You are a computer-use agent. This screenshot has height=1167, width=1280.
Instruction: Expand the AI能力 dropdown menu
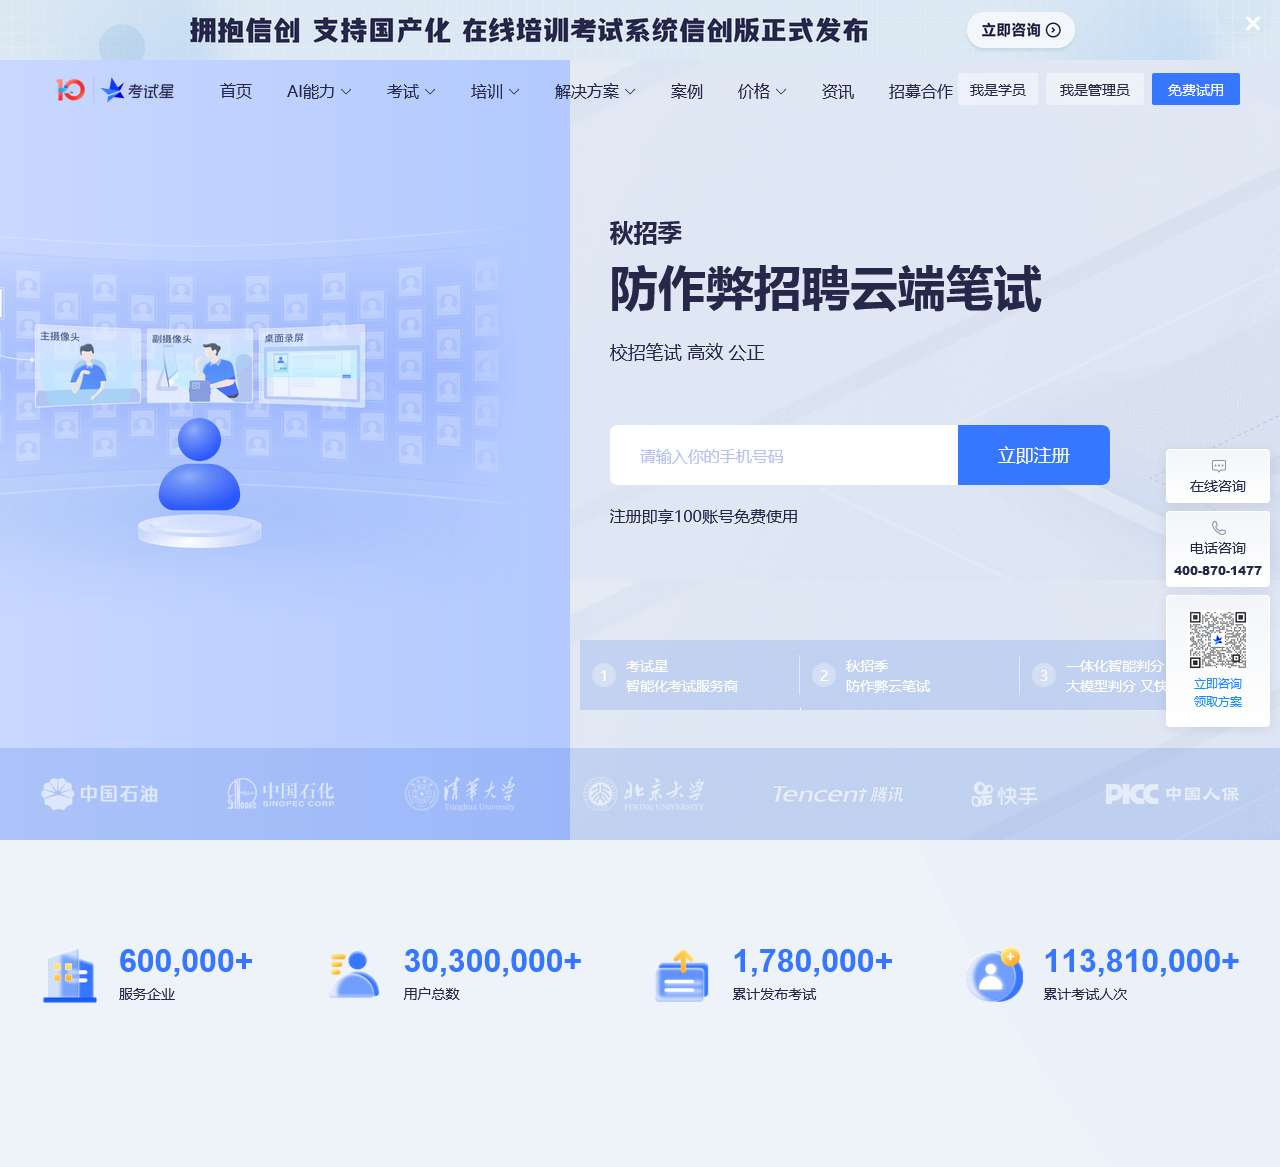[319, 91]
